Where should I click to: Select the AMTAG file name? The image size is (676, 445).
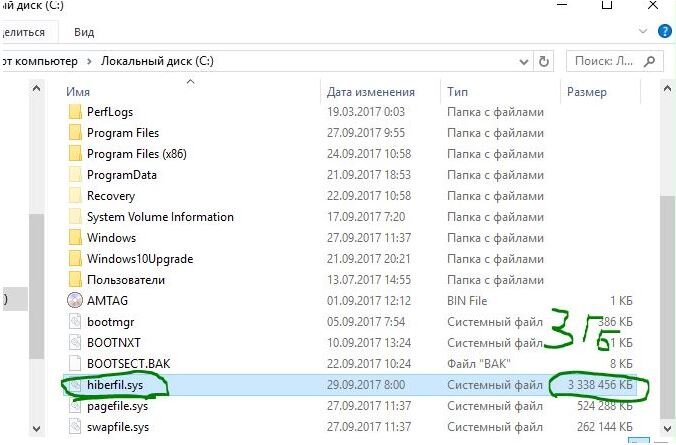click(x=107, y=301)
